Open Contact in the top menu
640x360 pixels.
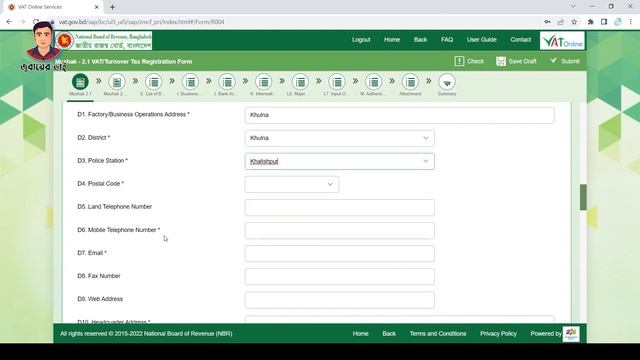[x=520, y=40]
